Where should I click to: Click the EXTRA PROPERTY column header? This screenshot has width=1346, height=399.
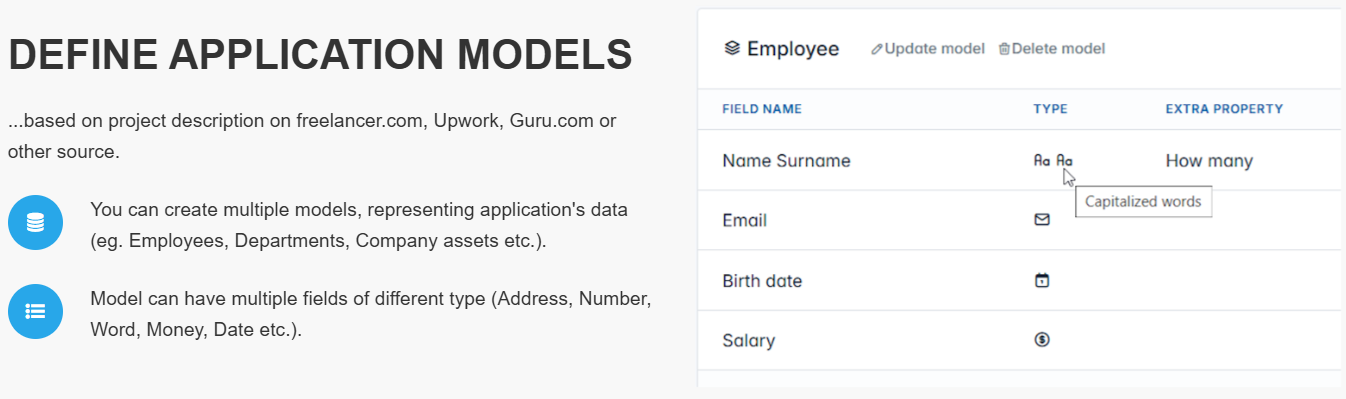(1224, 109)
